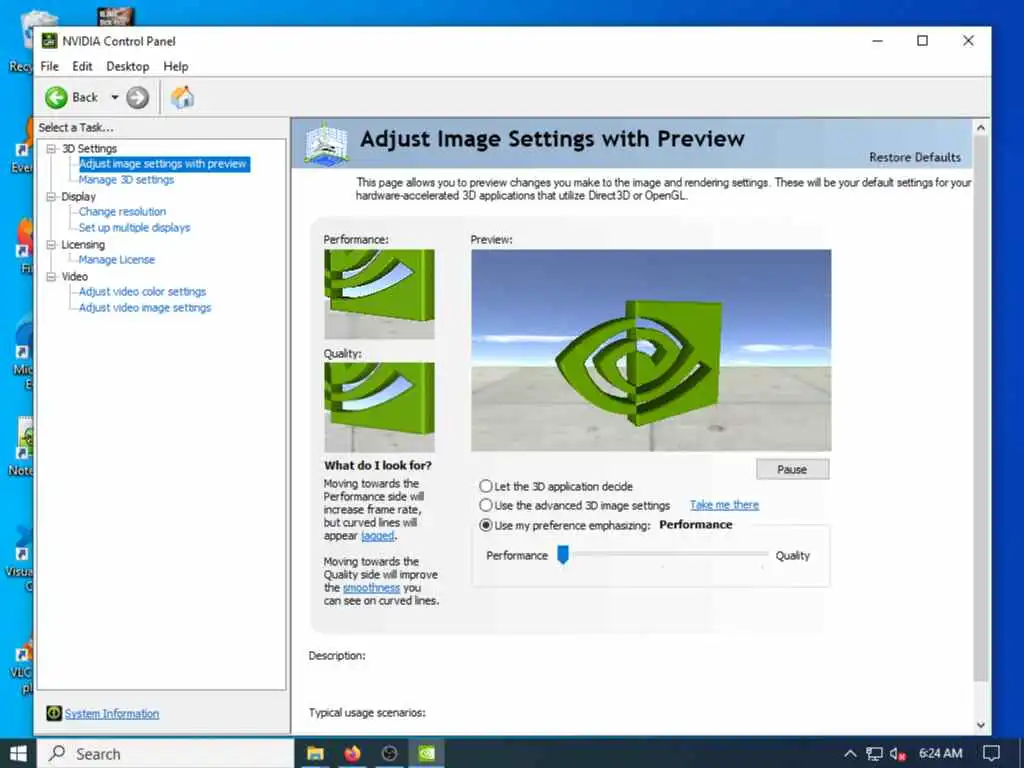Launch Firefox from the taskbar

tap(353, 754)
